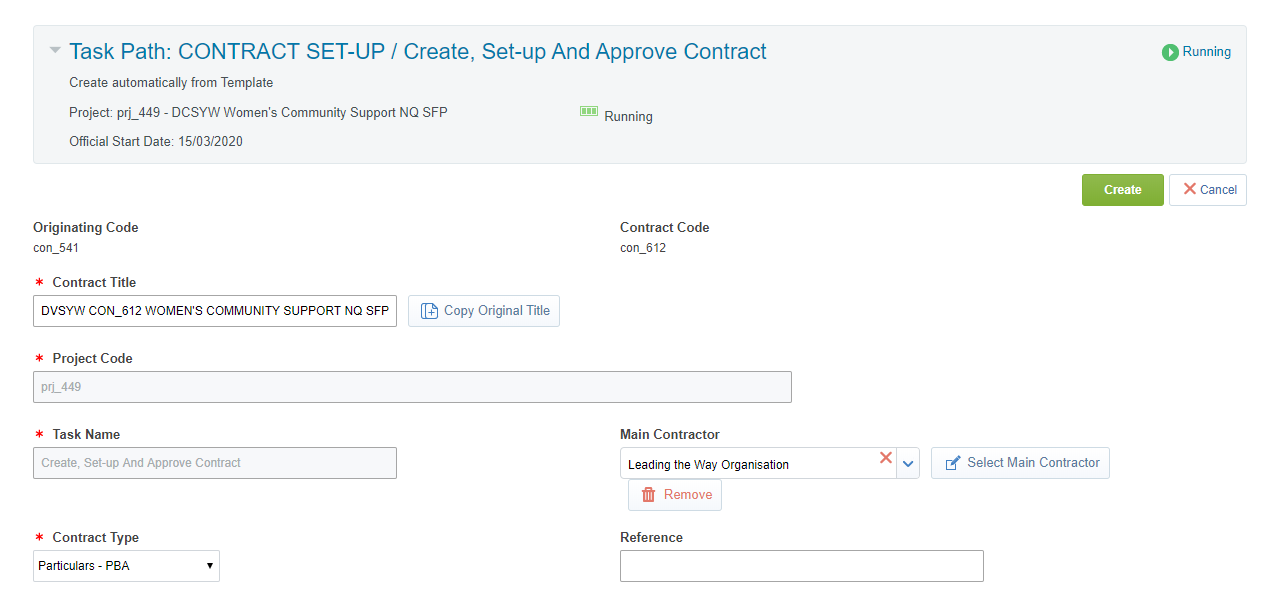Expand the Main Contractor dropdown arrow
The width and height of the screenshot is (1280, 609).
(908, 464)
